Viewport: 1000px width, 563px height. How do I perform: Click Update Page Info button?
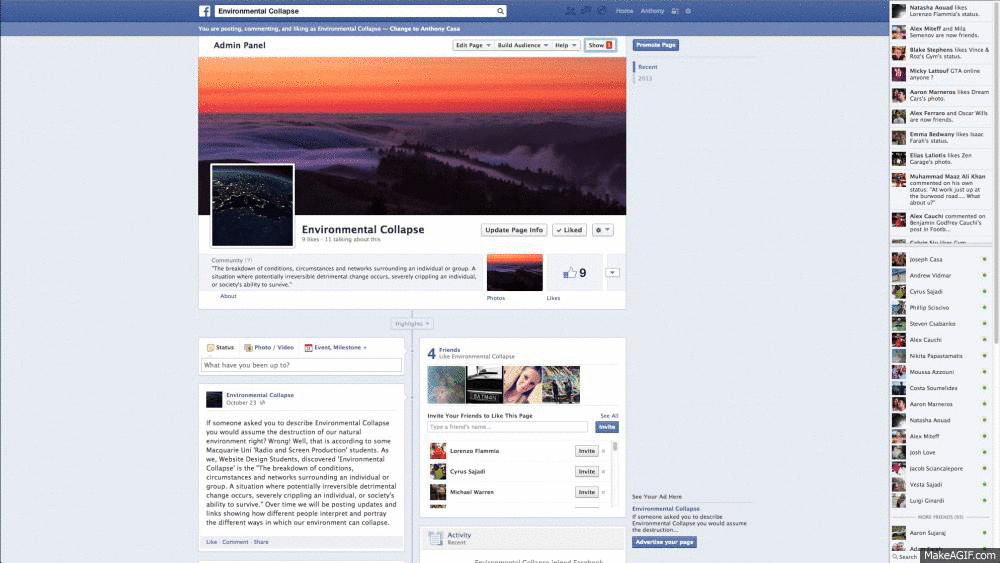click(x=514, y=230)
